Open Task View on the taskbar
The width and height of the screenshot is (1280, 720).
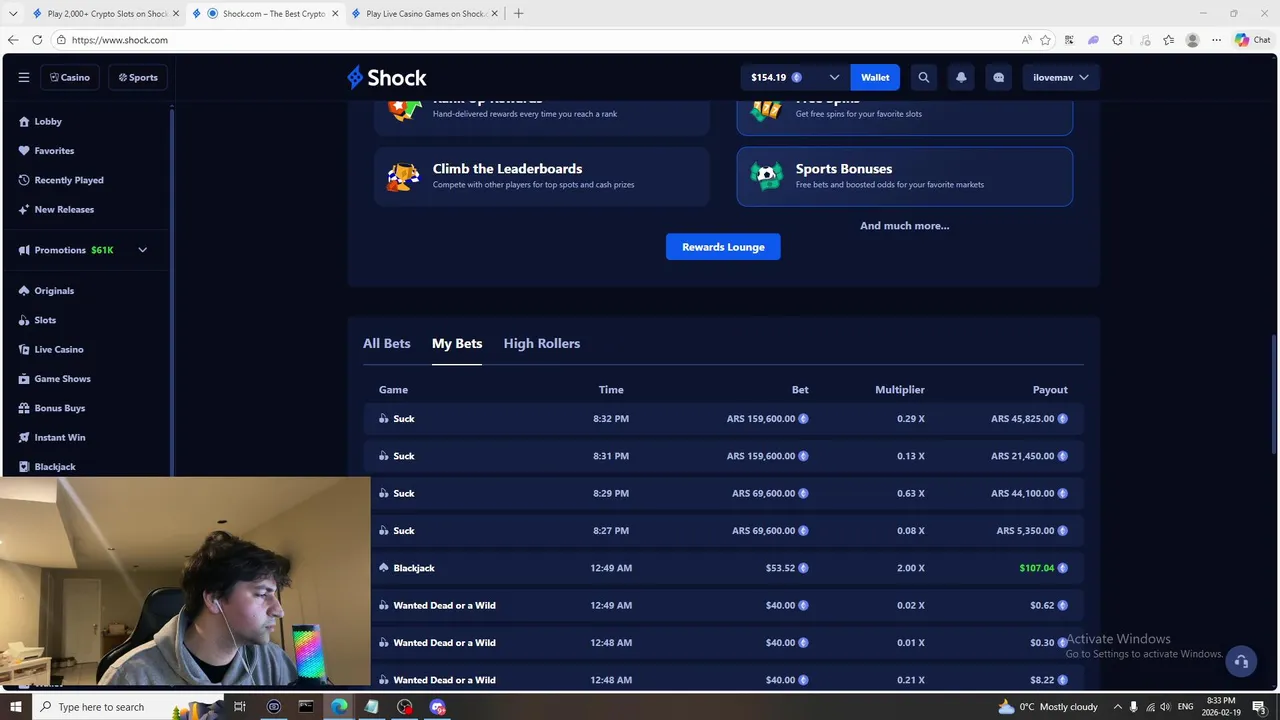pyautogui.click(x=240, y=707)
